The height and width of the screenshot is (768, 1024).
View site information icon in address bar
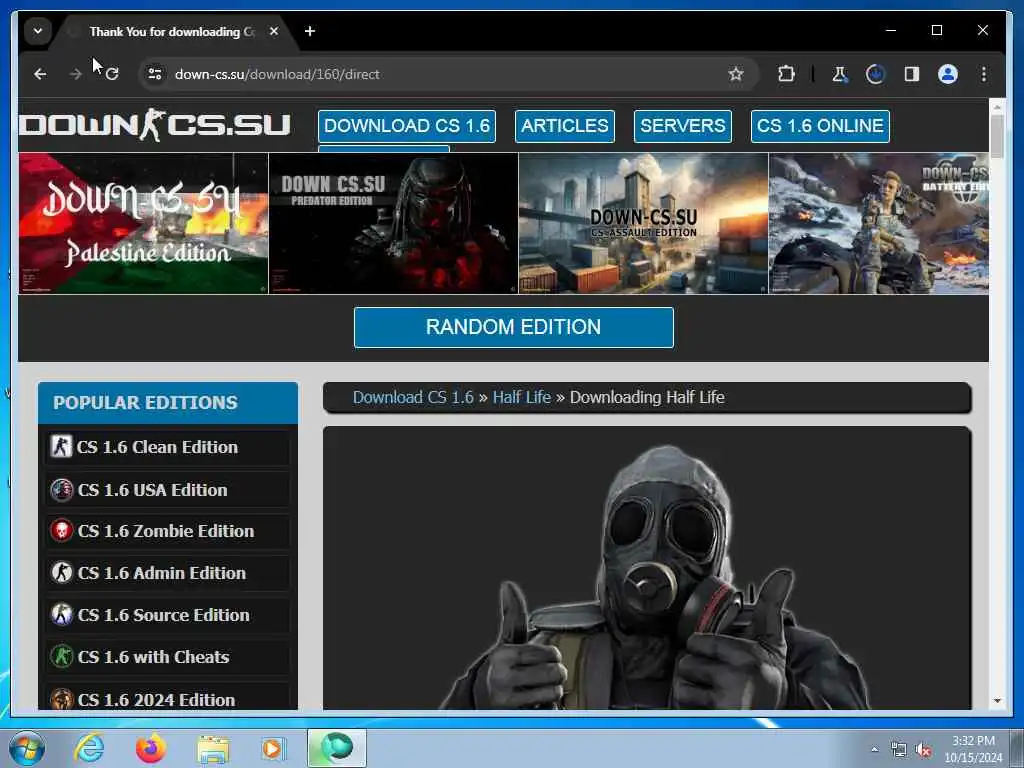(155, 74)
